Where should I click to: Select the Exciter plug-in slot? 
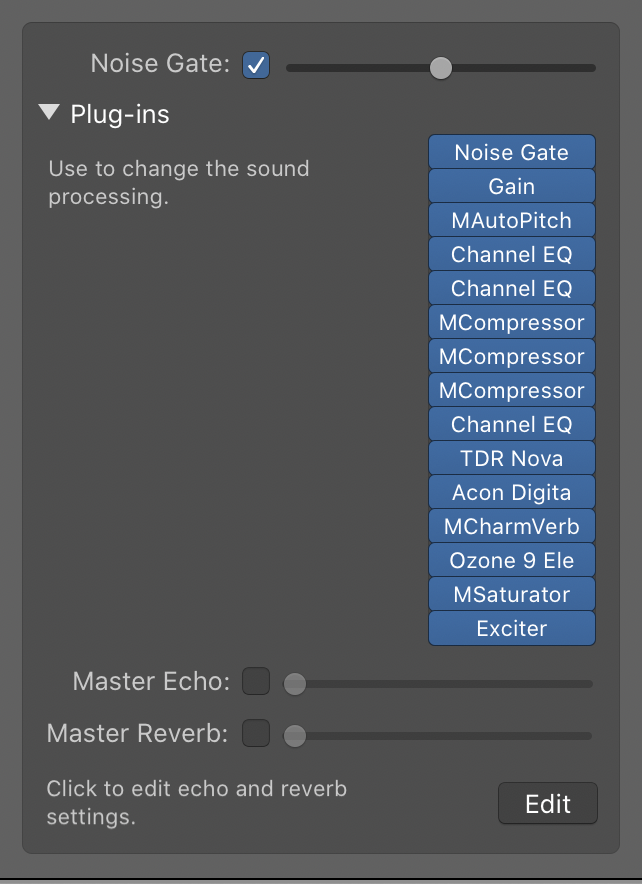(x=511, y=629)
